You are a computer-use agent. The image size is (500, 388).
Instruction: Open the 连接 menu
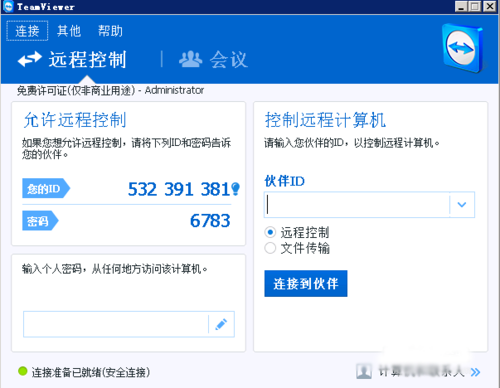tap(27, 31)
